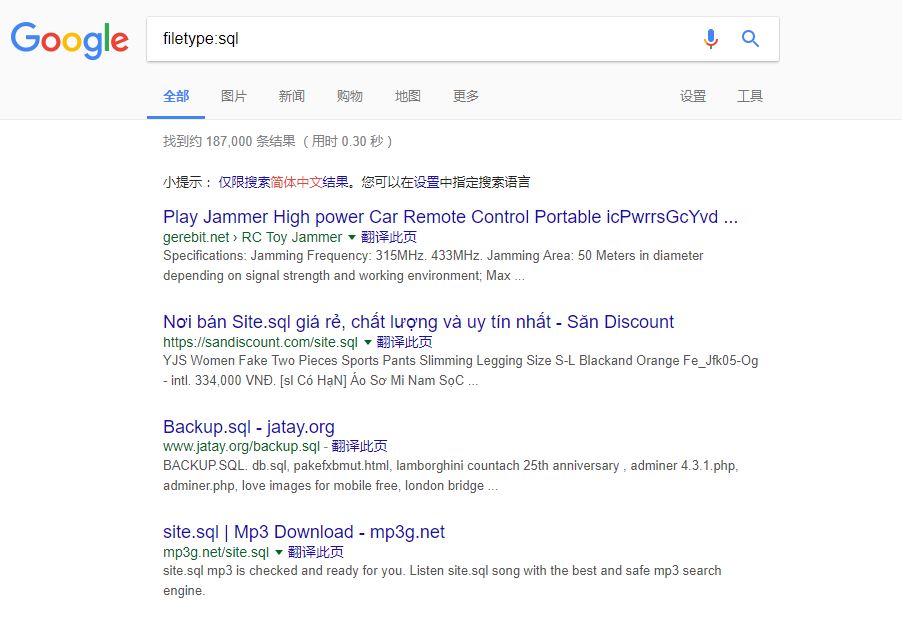Open site.sql Mp3 Download result

click(304, 532)
